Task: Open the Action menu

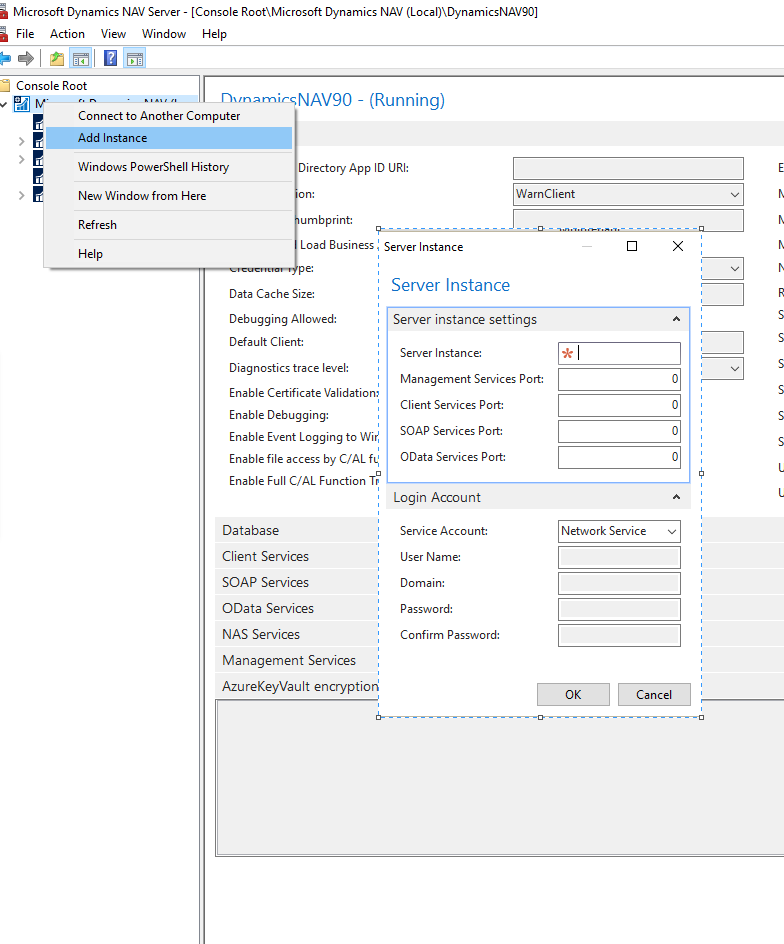Action: click(x=67, y=34)
